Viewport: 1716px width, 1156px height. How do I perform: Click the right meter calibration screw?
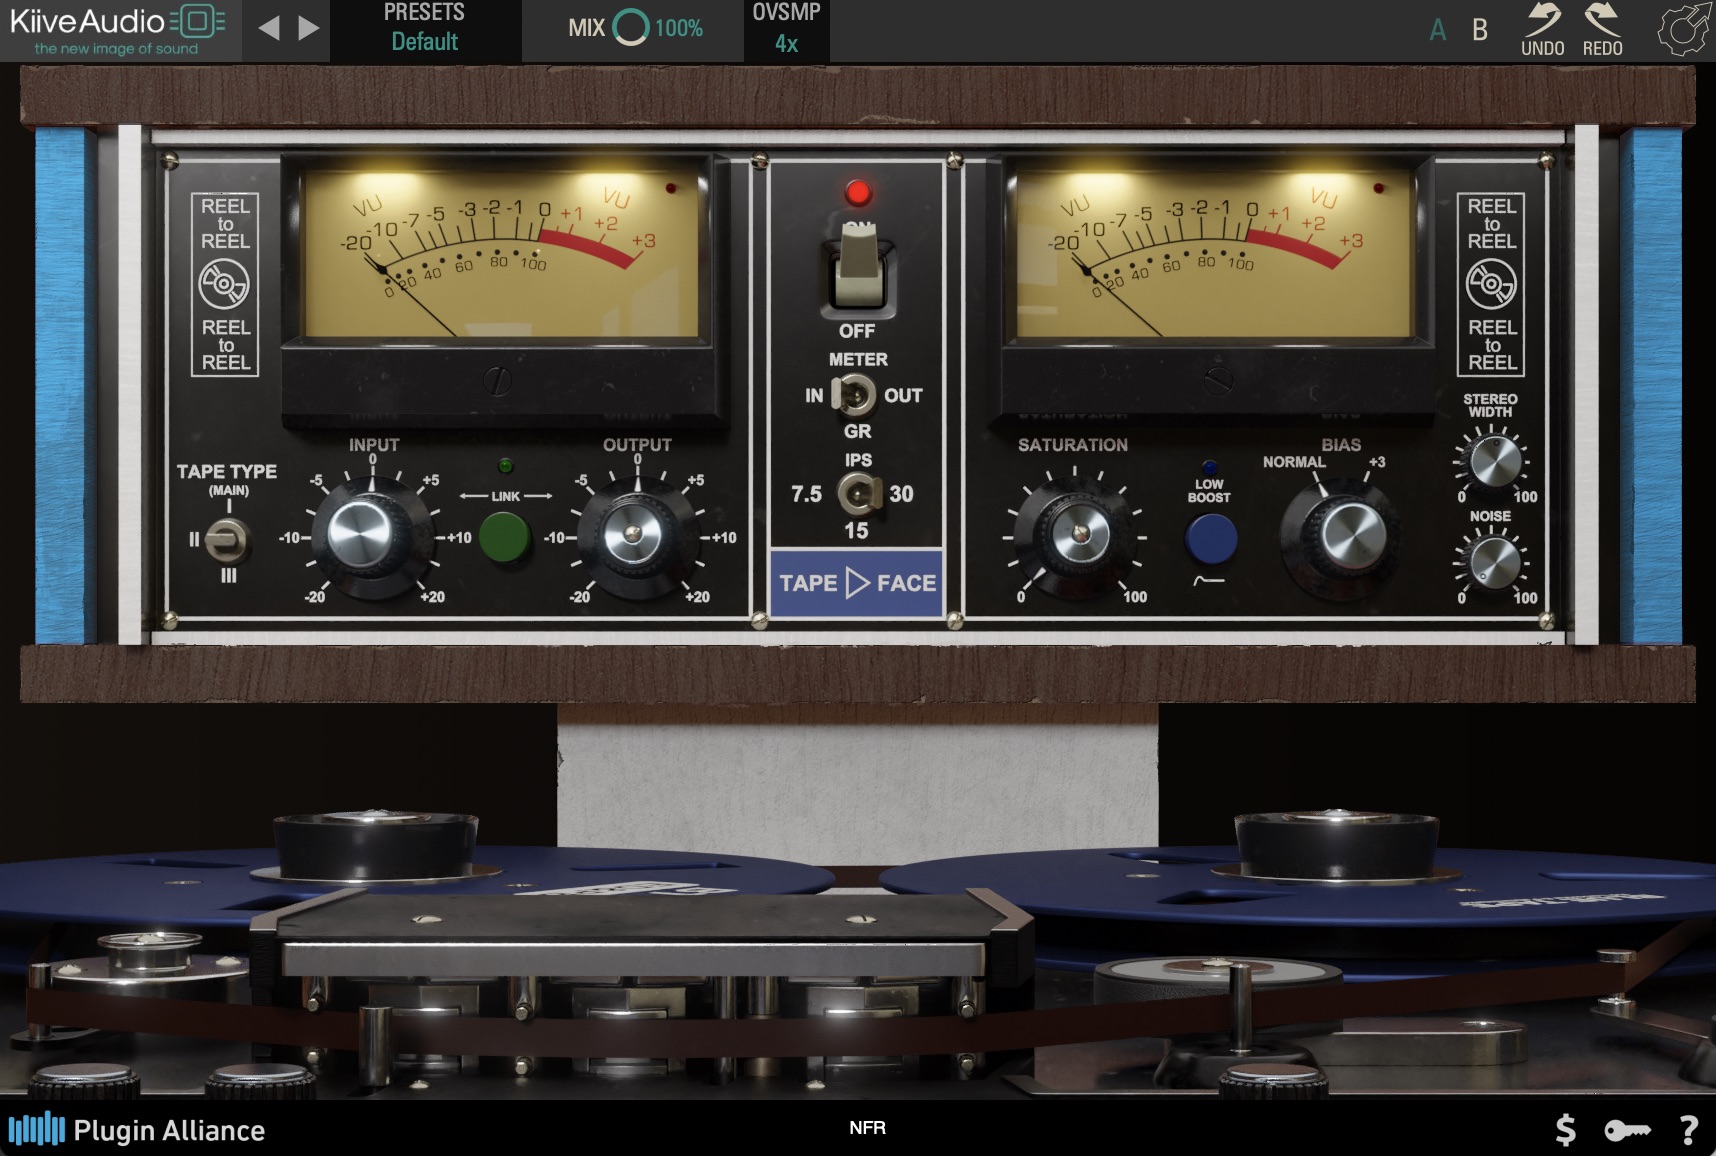coord(1217,380)
